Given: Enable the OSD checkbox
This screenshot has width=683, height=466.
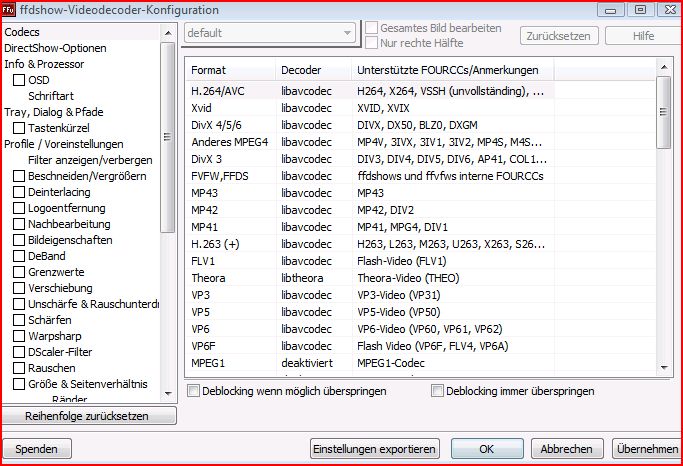Looking at the screenshot, I should pyautogui.click(x=19, y=80).
